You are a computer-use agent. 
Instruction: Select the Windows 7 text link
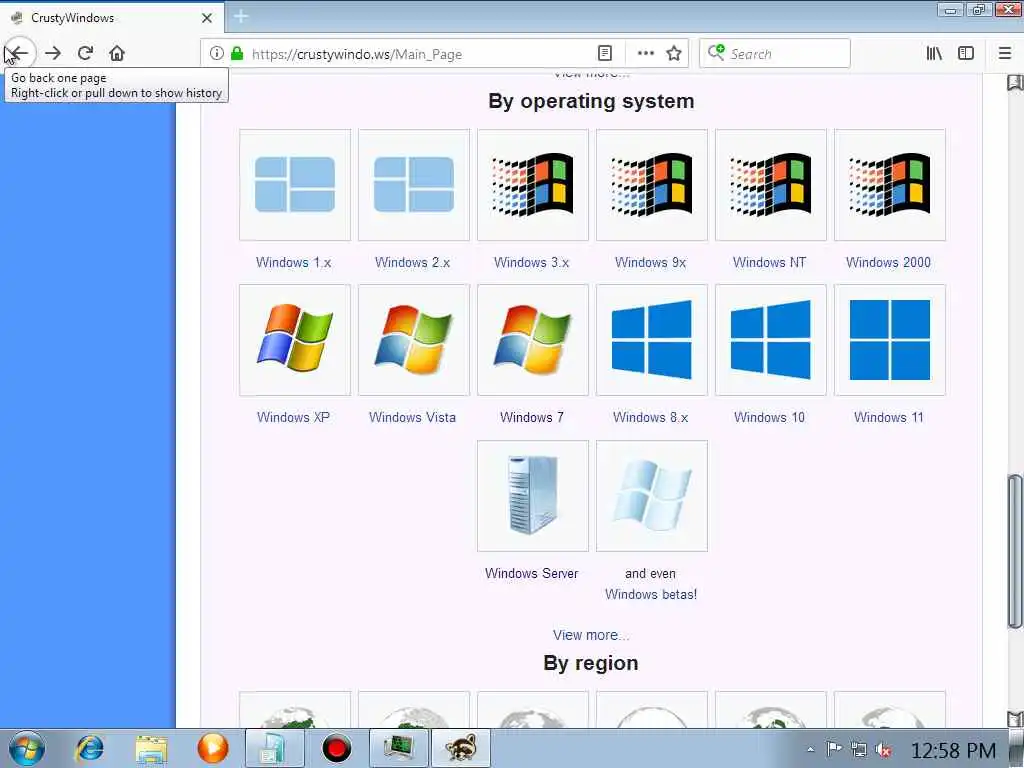pyautogui.click(x=532, y=417)
